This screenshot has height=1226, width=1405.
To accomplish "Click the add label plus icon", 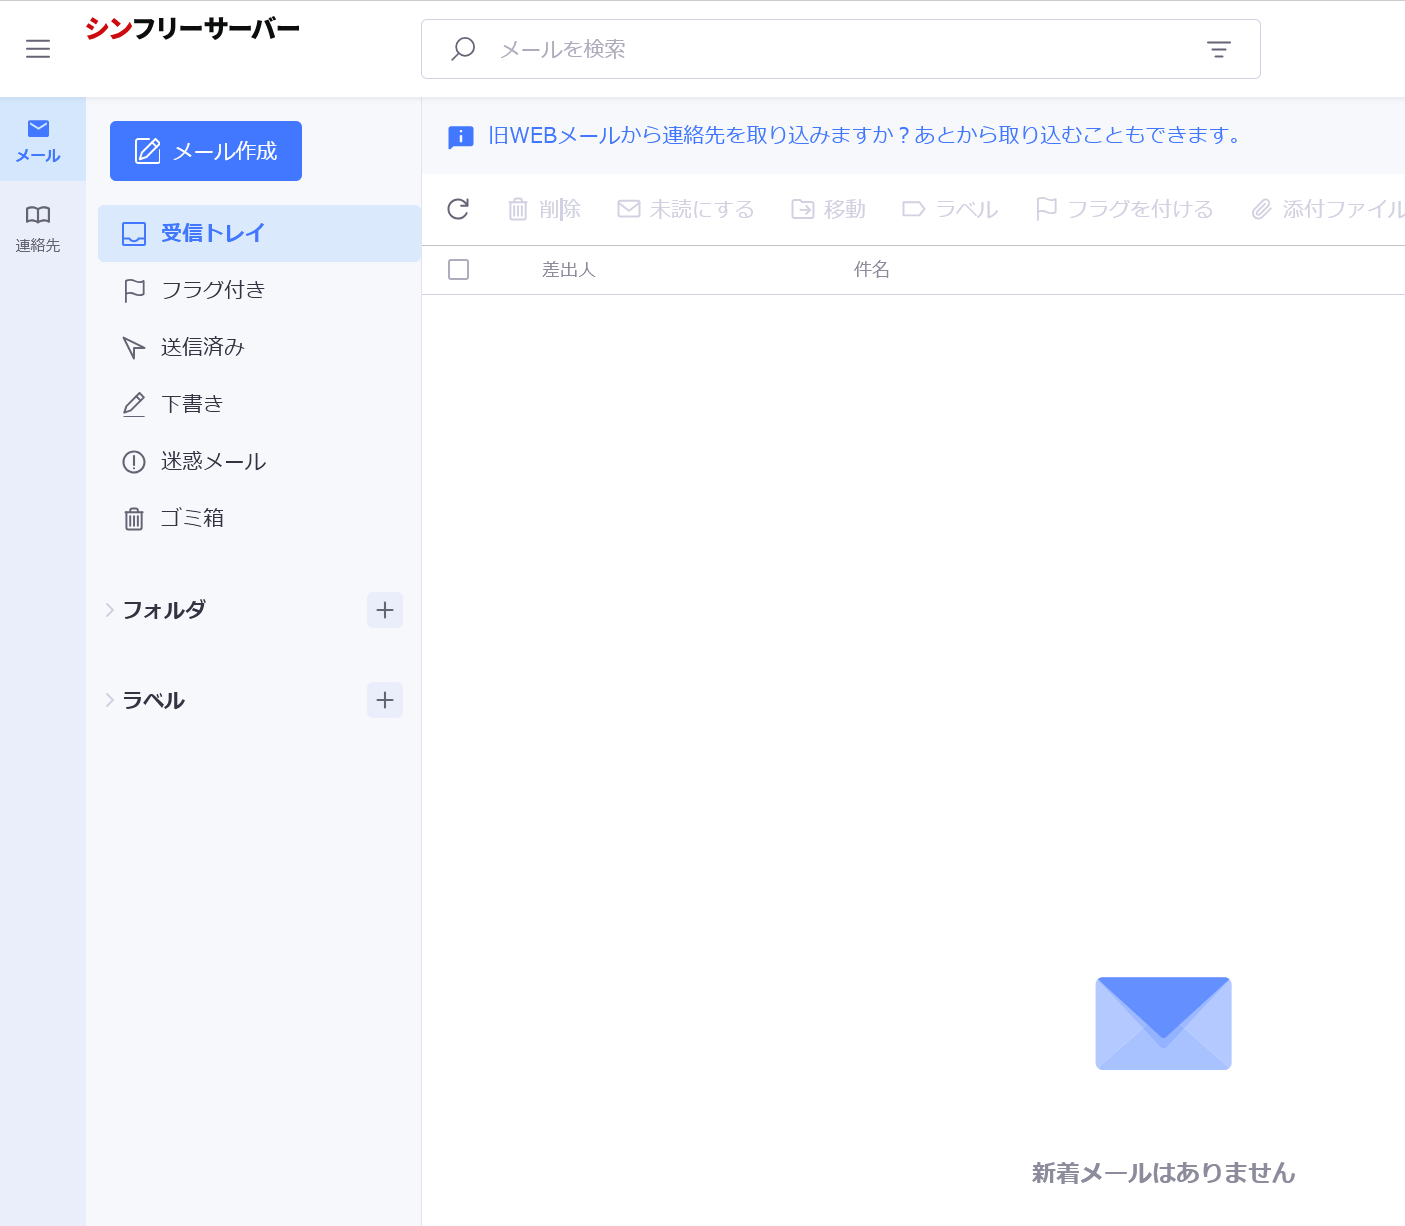I will click(385, 700).
